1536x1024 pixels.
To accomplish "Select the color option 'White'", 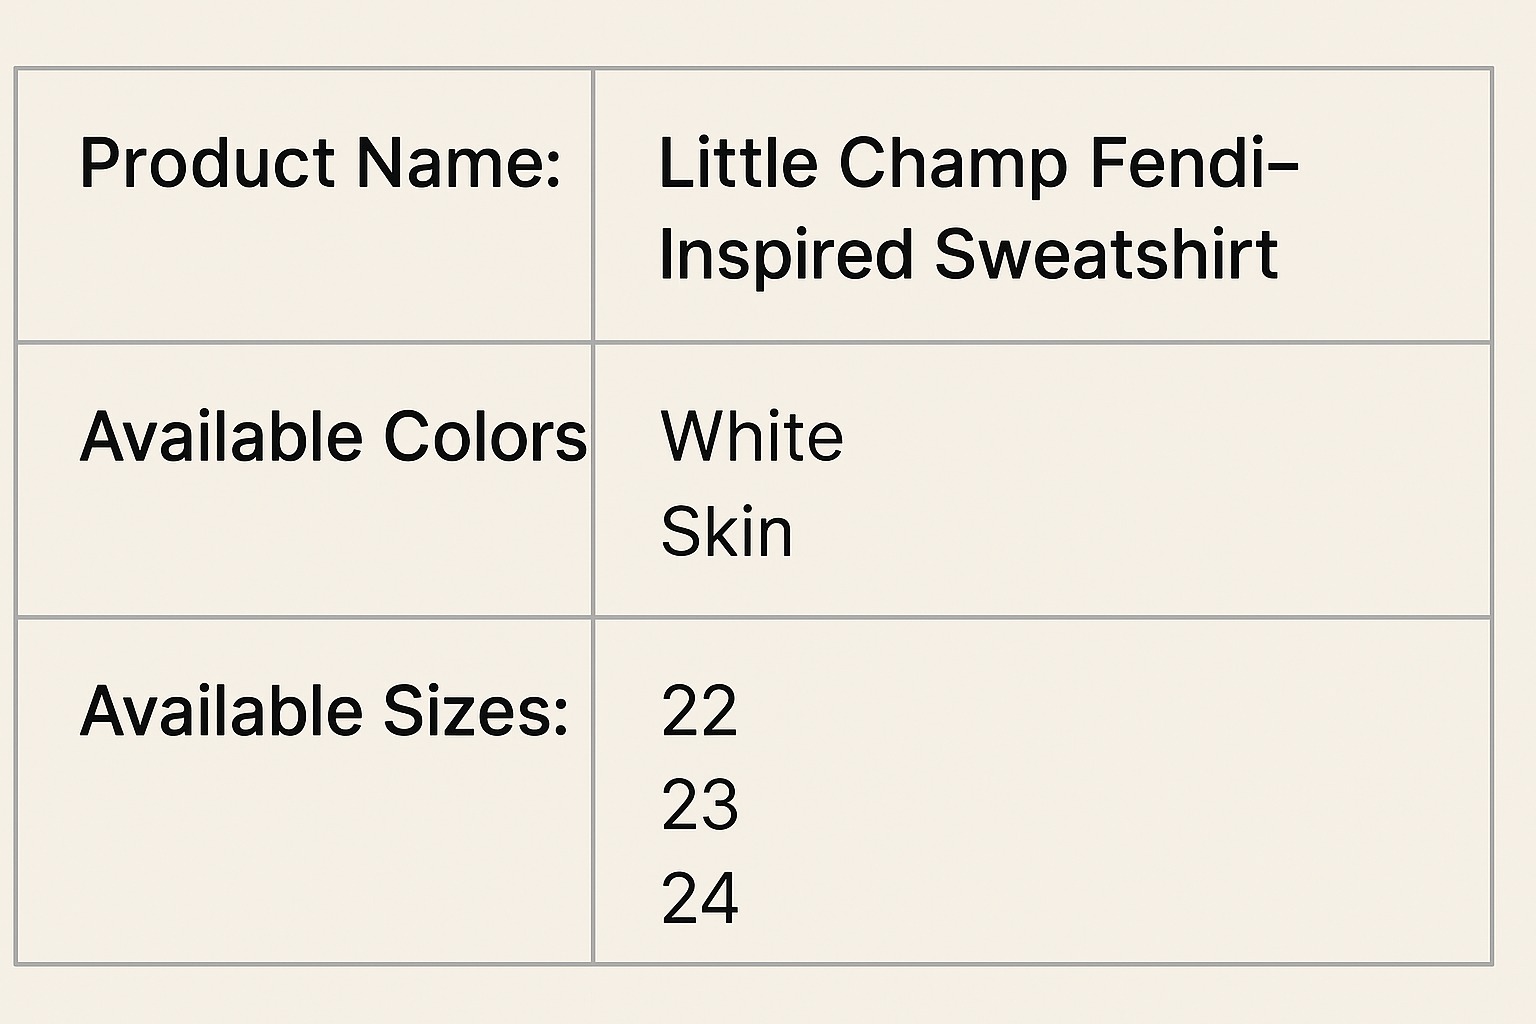I will pos(752,437).
